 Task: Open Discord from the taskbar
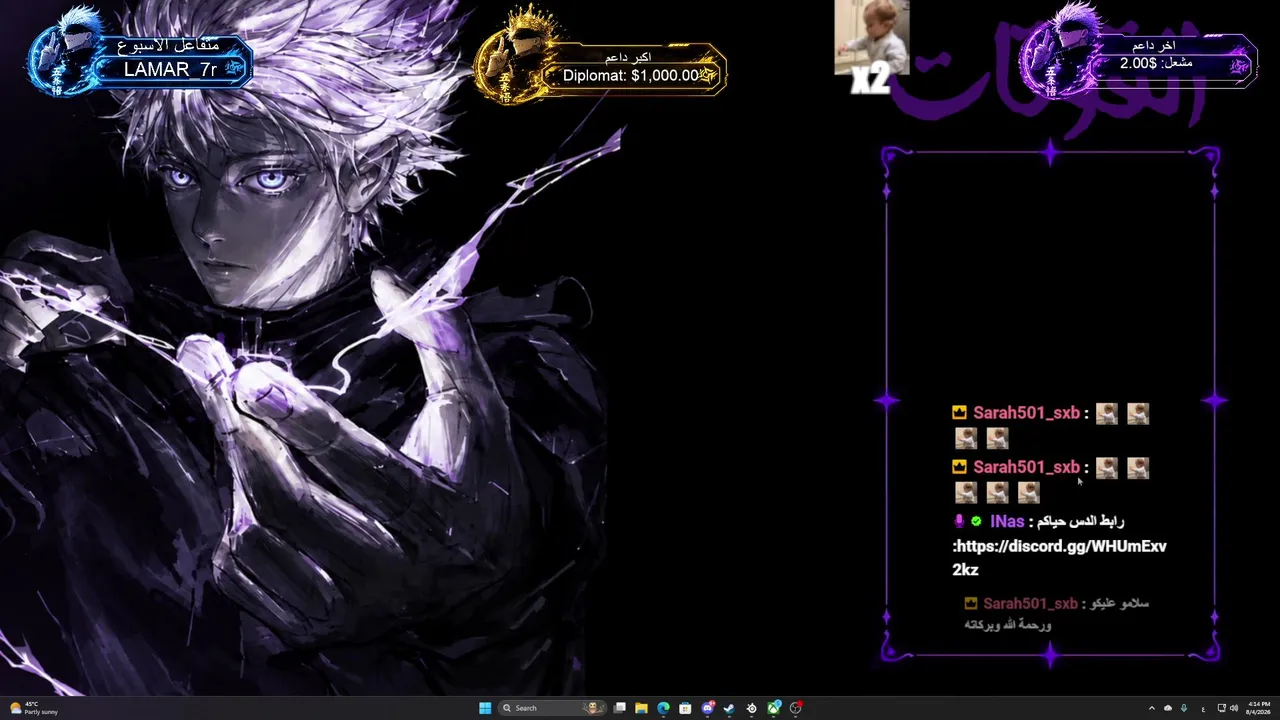[708, 708]
